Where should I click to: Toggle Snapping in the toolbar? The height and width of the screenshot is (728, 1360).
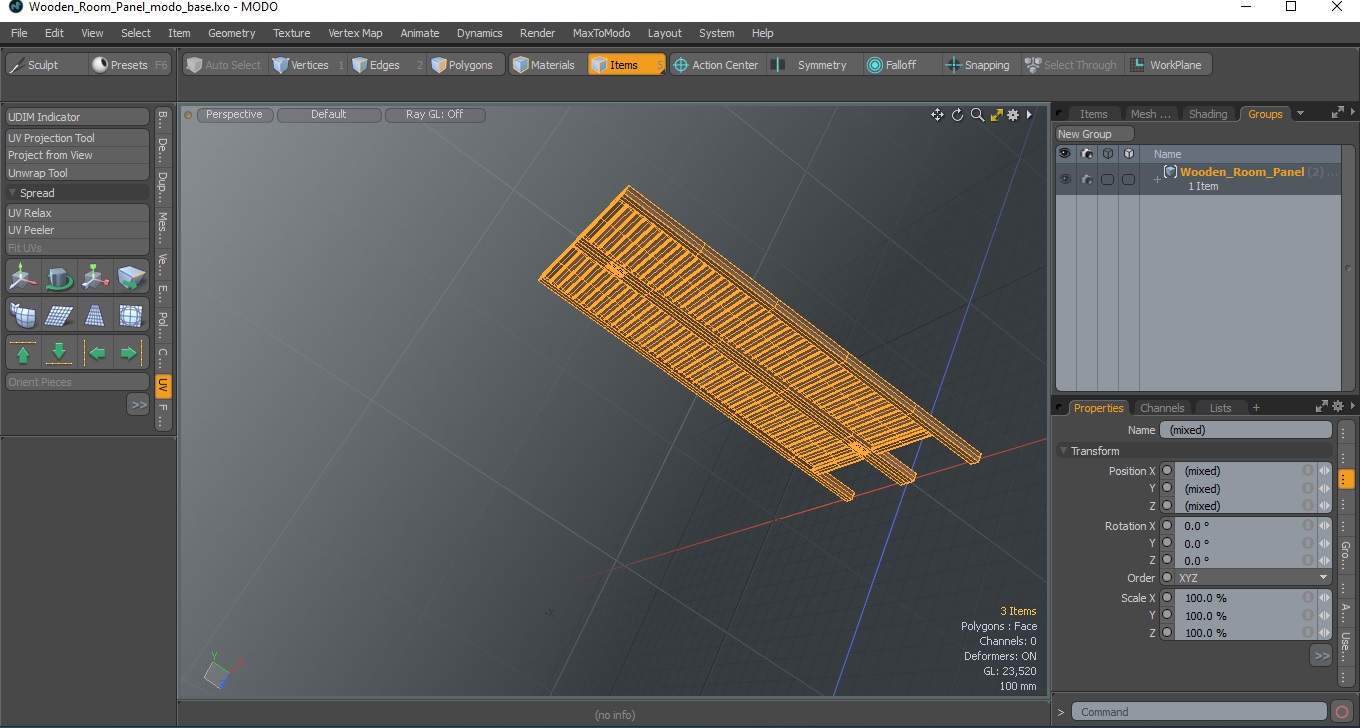tap(978, 65)
